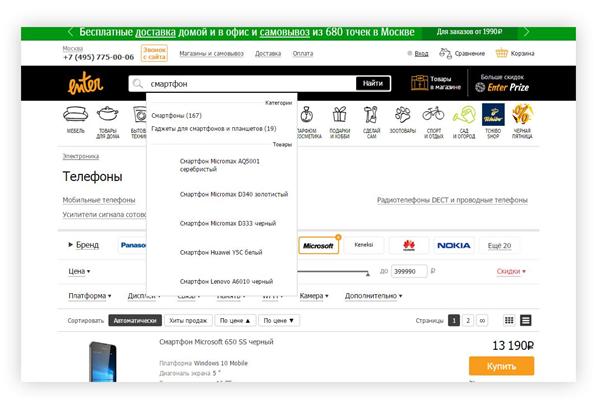The image size is (606, 409).
Task: Open the sport and leisure bicycle icon
Action: (x=433, y=114)
